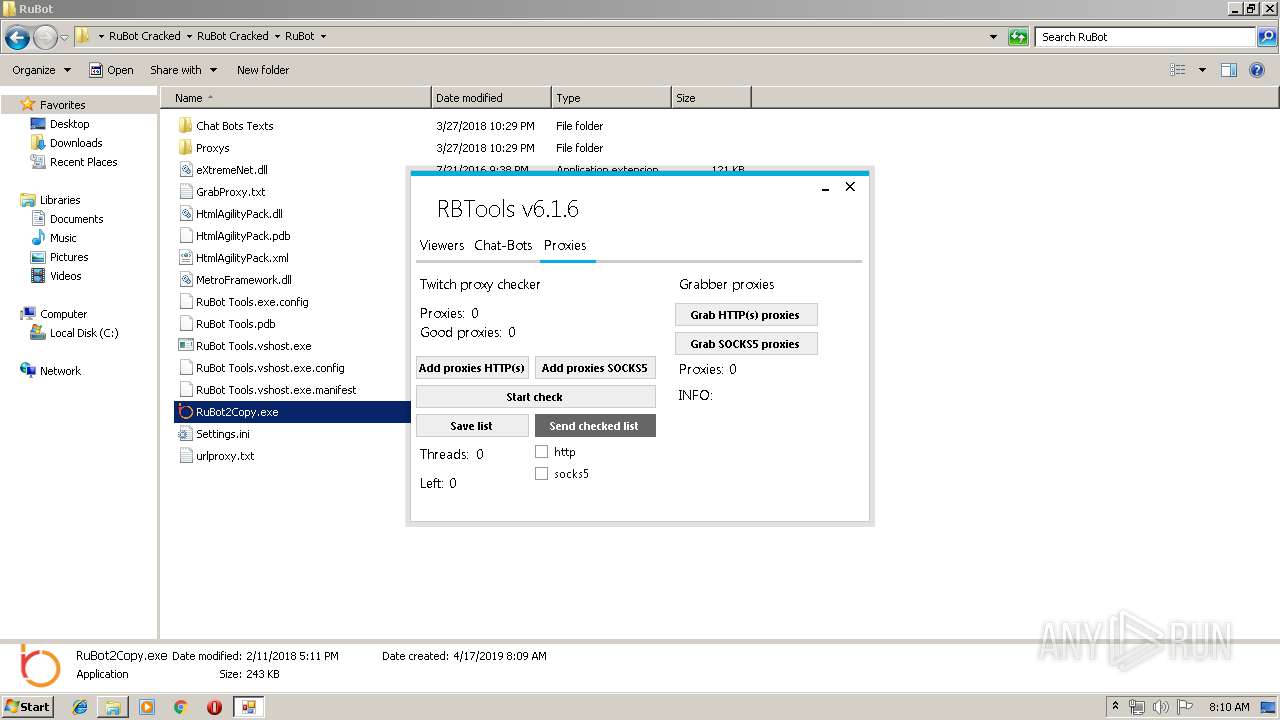Viewport: 1280px width, 720px height.
Task: Open the Viewers tab in RBTools
Action: pos(442,245)
